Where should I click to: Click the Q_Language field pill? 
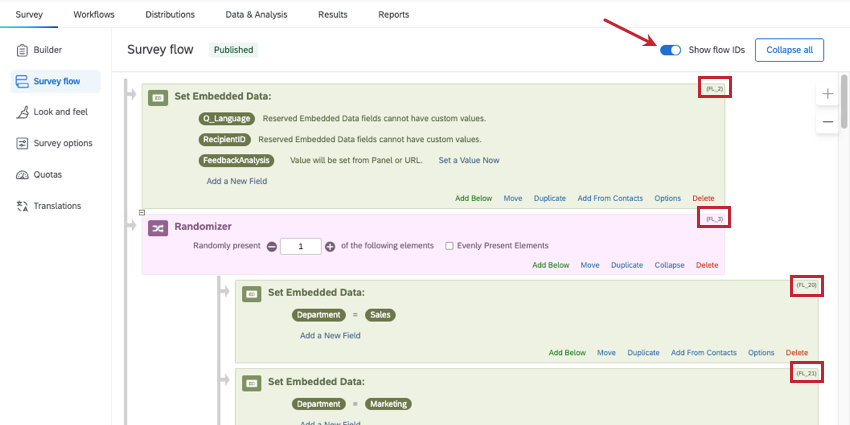point(227,119)
